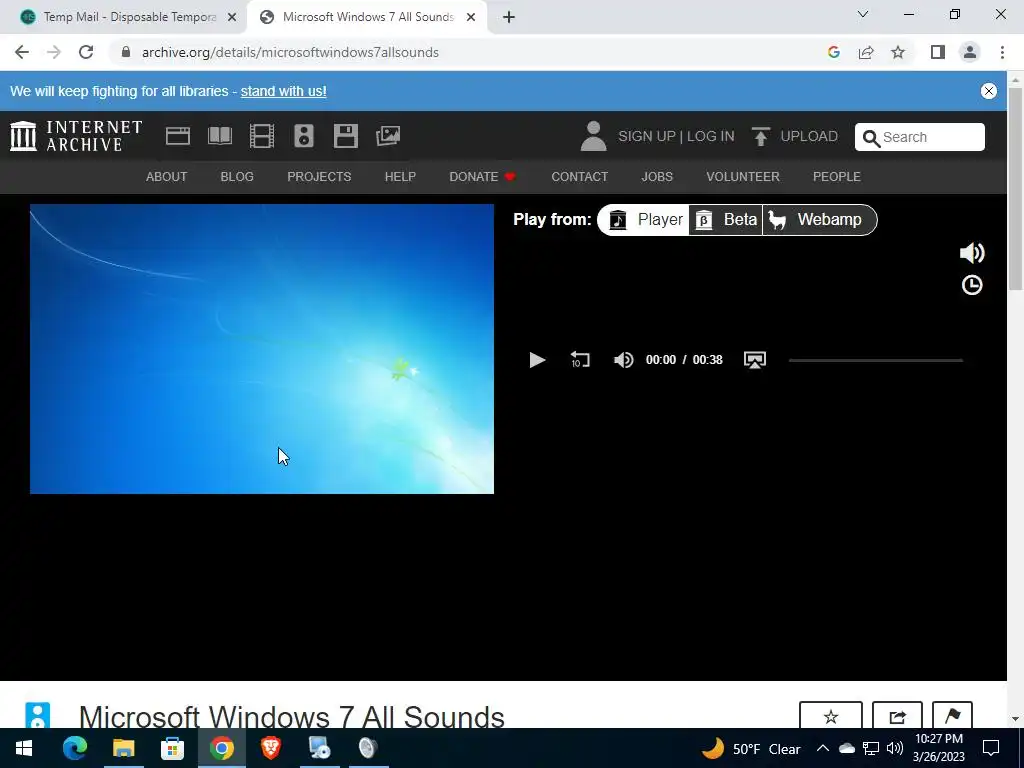Open the PROJECTS menu item
This screenshot has height=768, width=1024.
[x=319, y=176]
